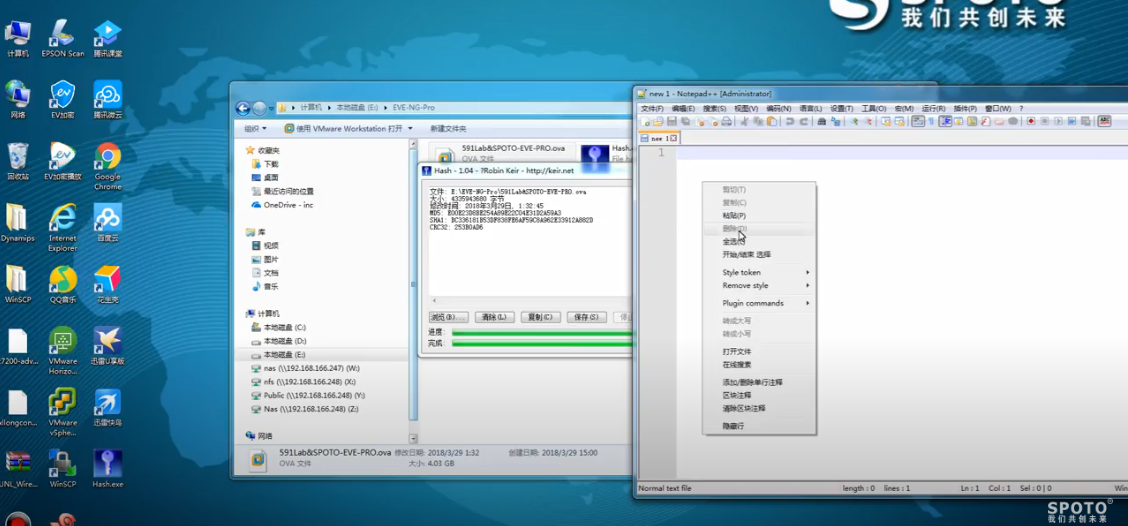Open Google Chrome from desktop
The image size is (1128, 526).
click(x=108, y=165)
